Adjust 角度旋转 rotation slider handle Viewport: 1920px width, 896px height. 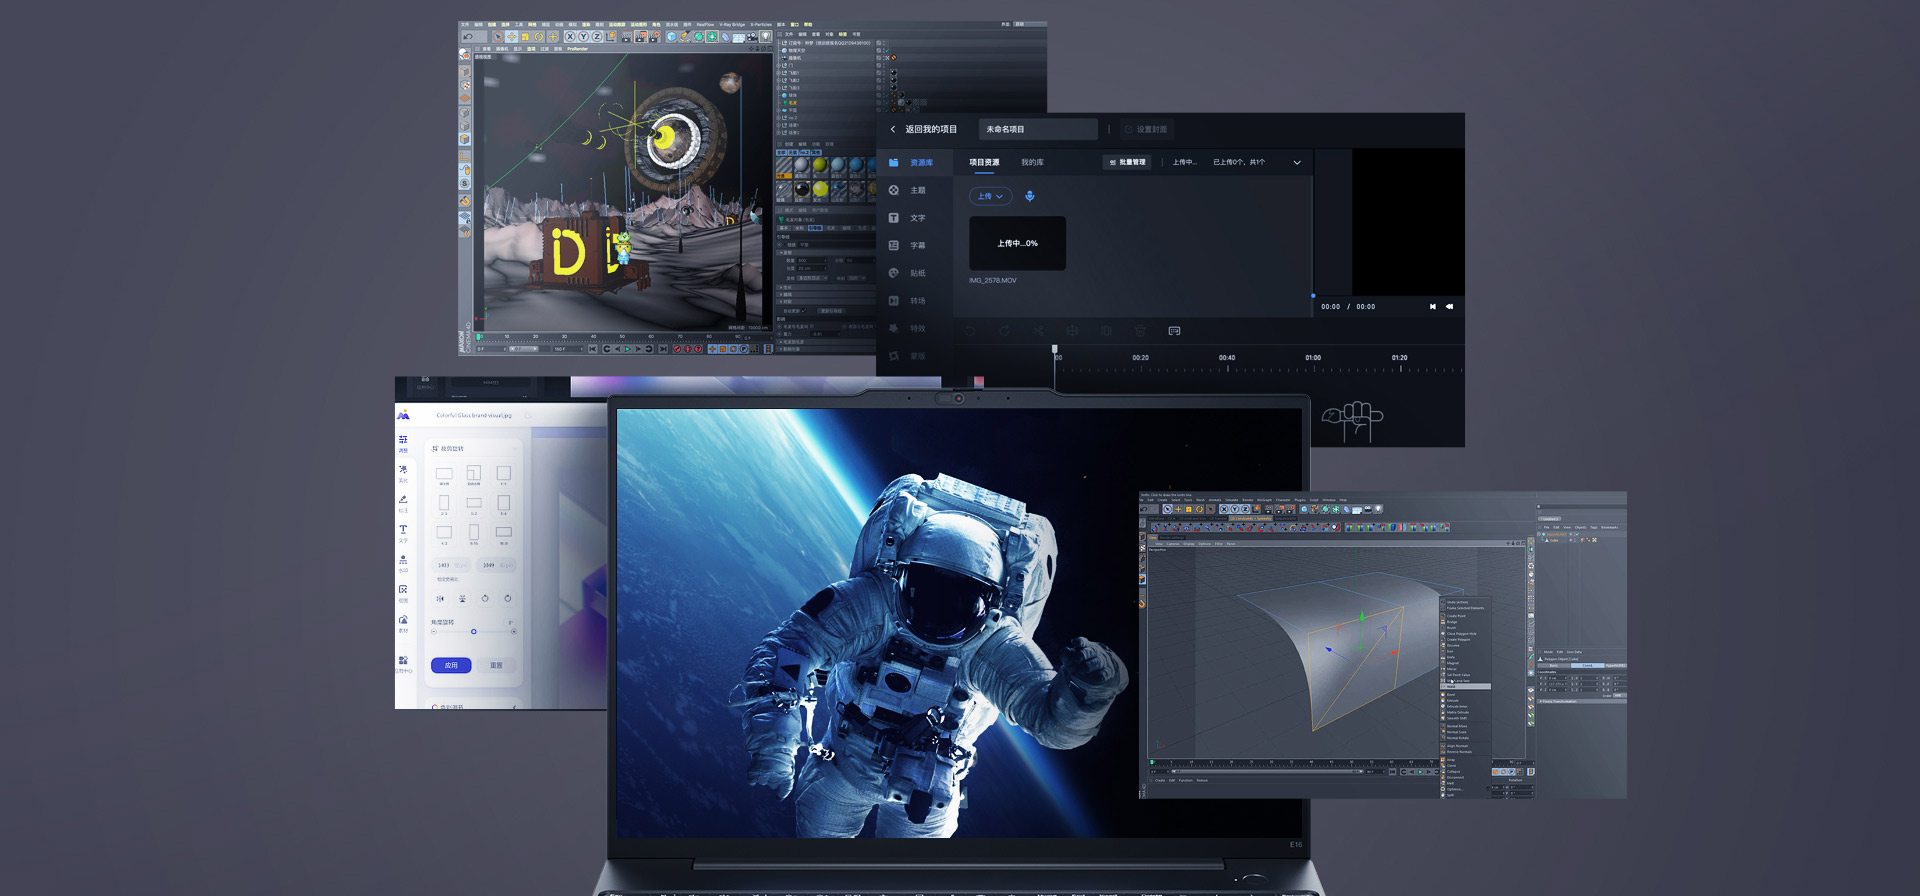tap(474, 632)
